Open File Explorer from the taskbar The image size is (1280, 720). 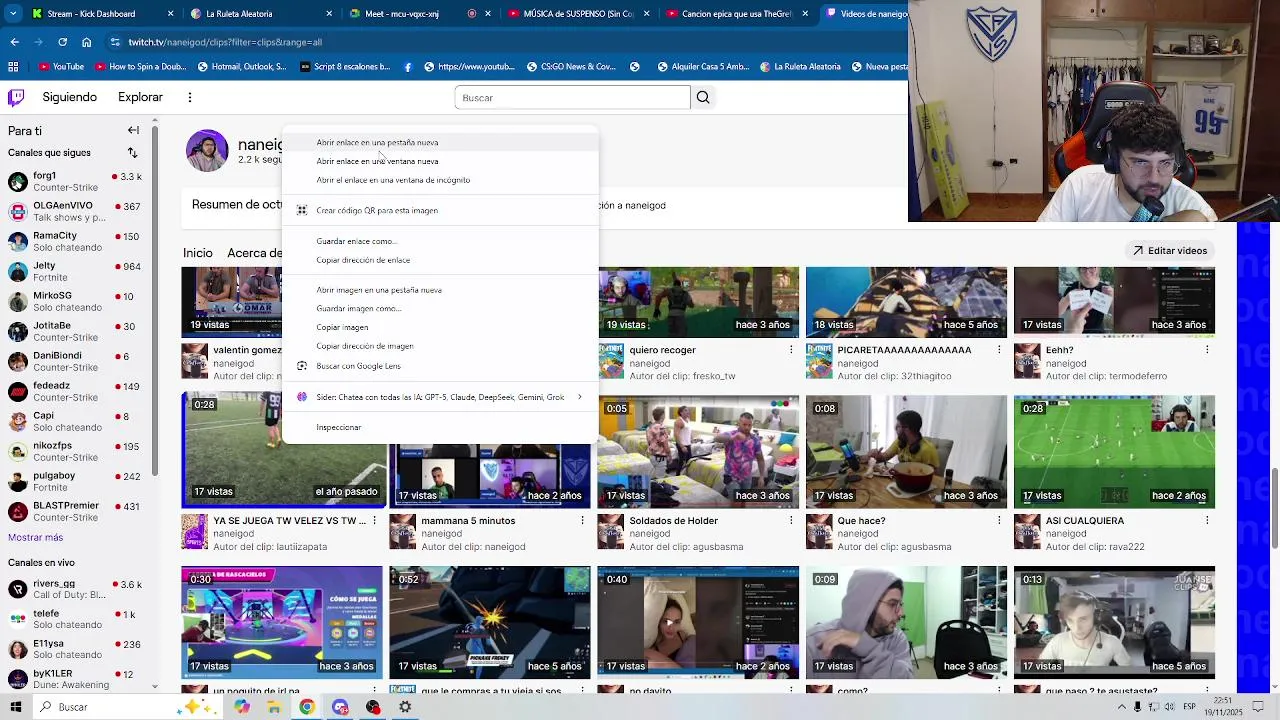click(273, 707)
